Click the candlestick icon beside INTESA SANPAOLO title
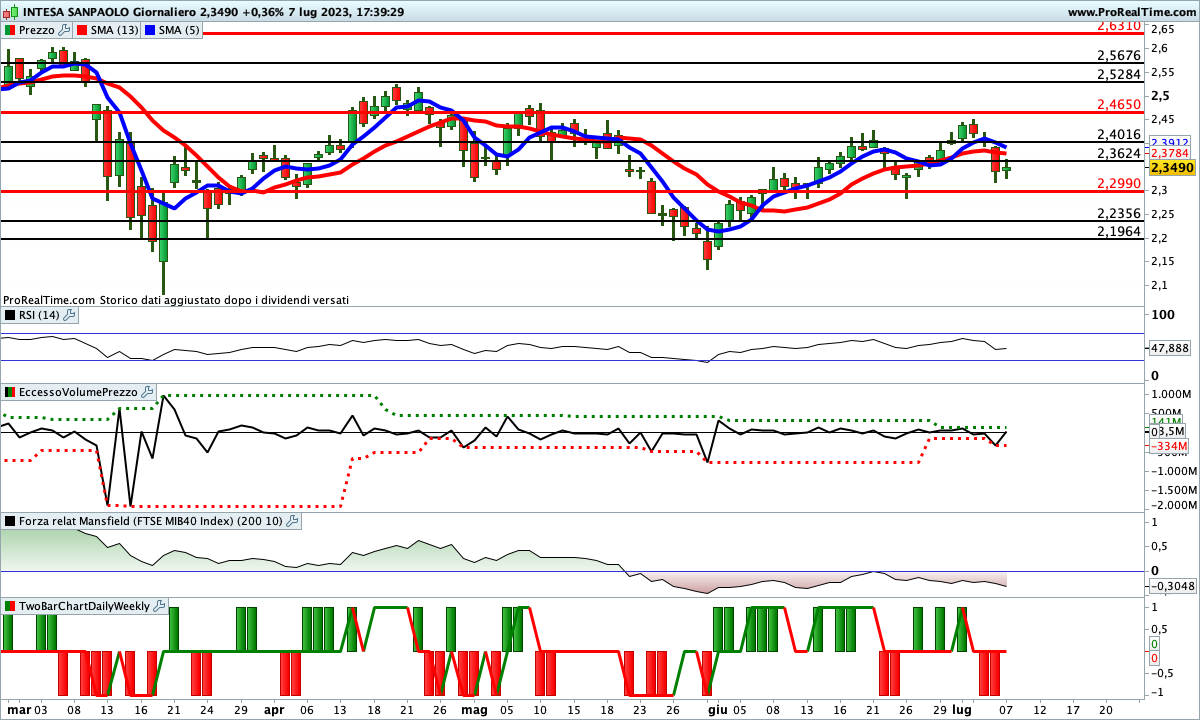Viewport: 1200px width, 720px height. 10,12
